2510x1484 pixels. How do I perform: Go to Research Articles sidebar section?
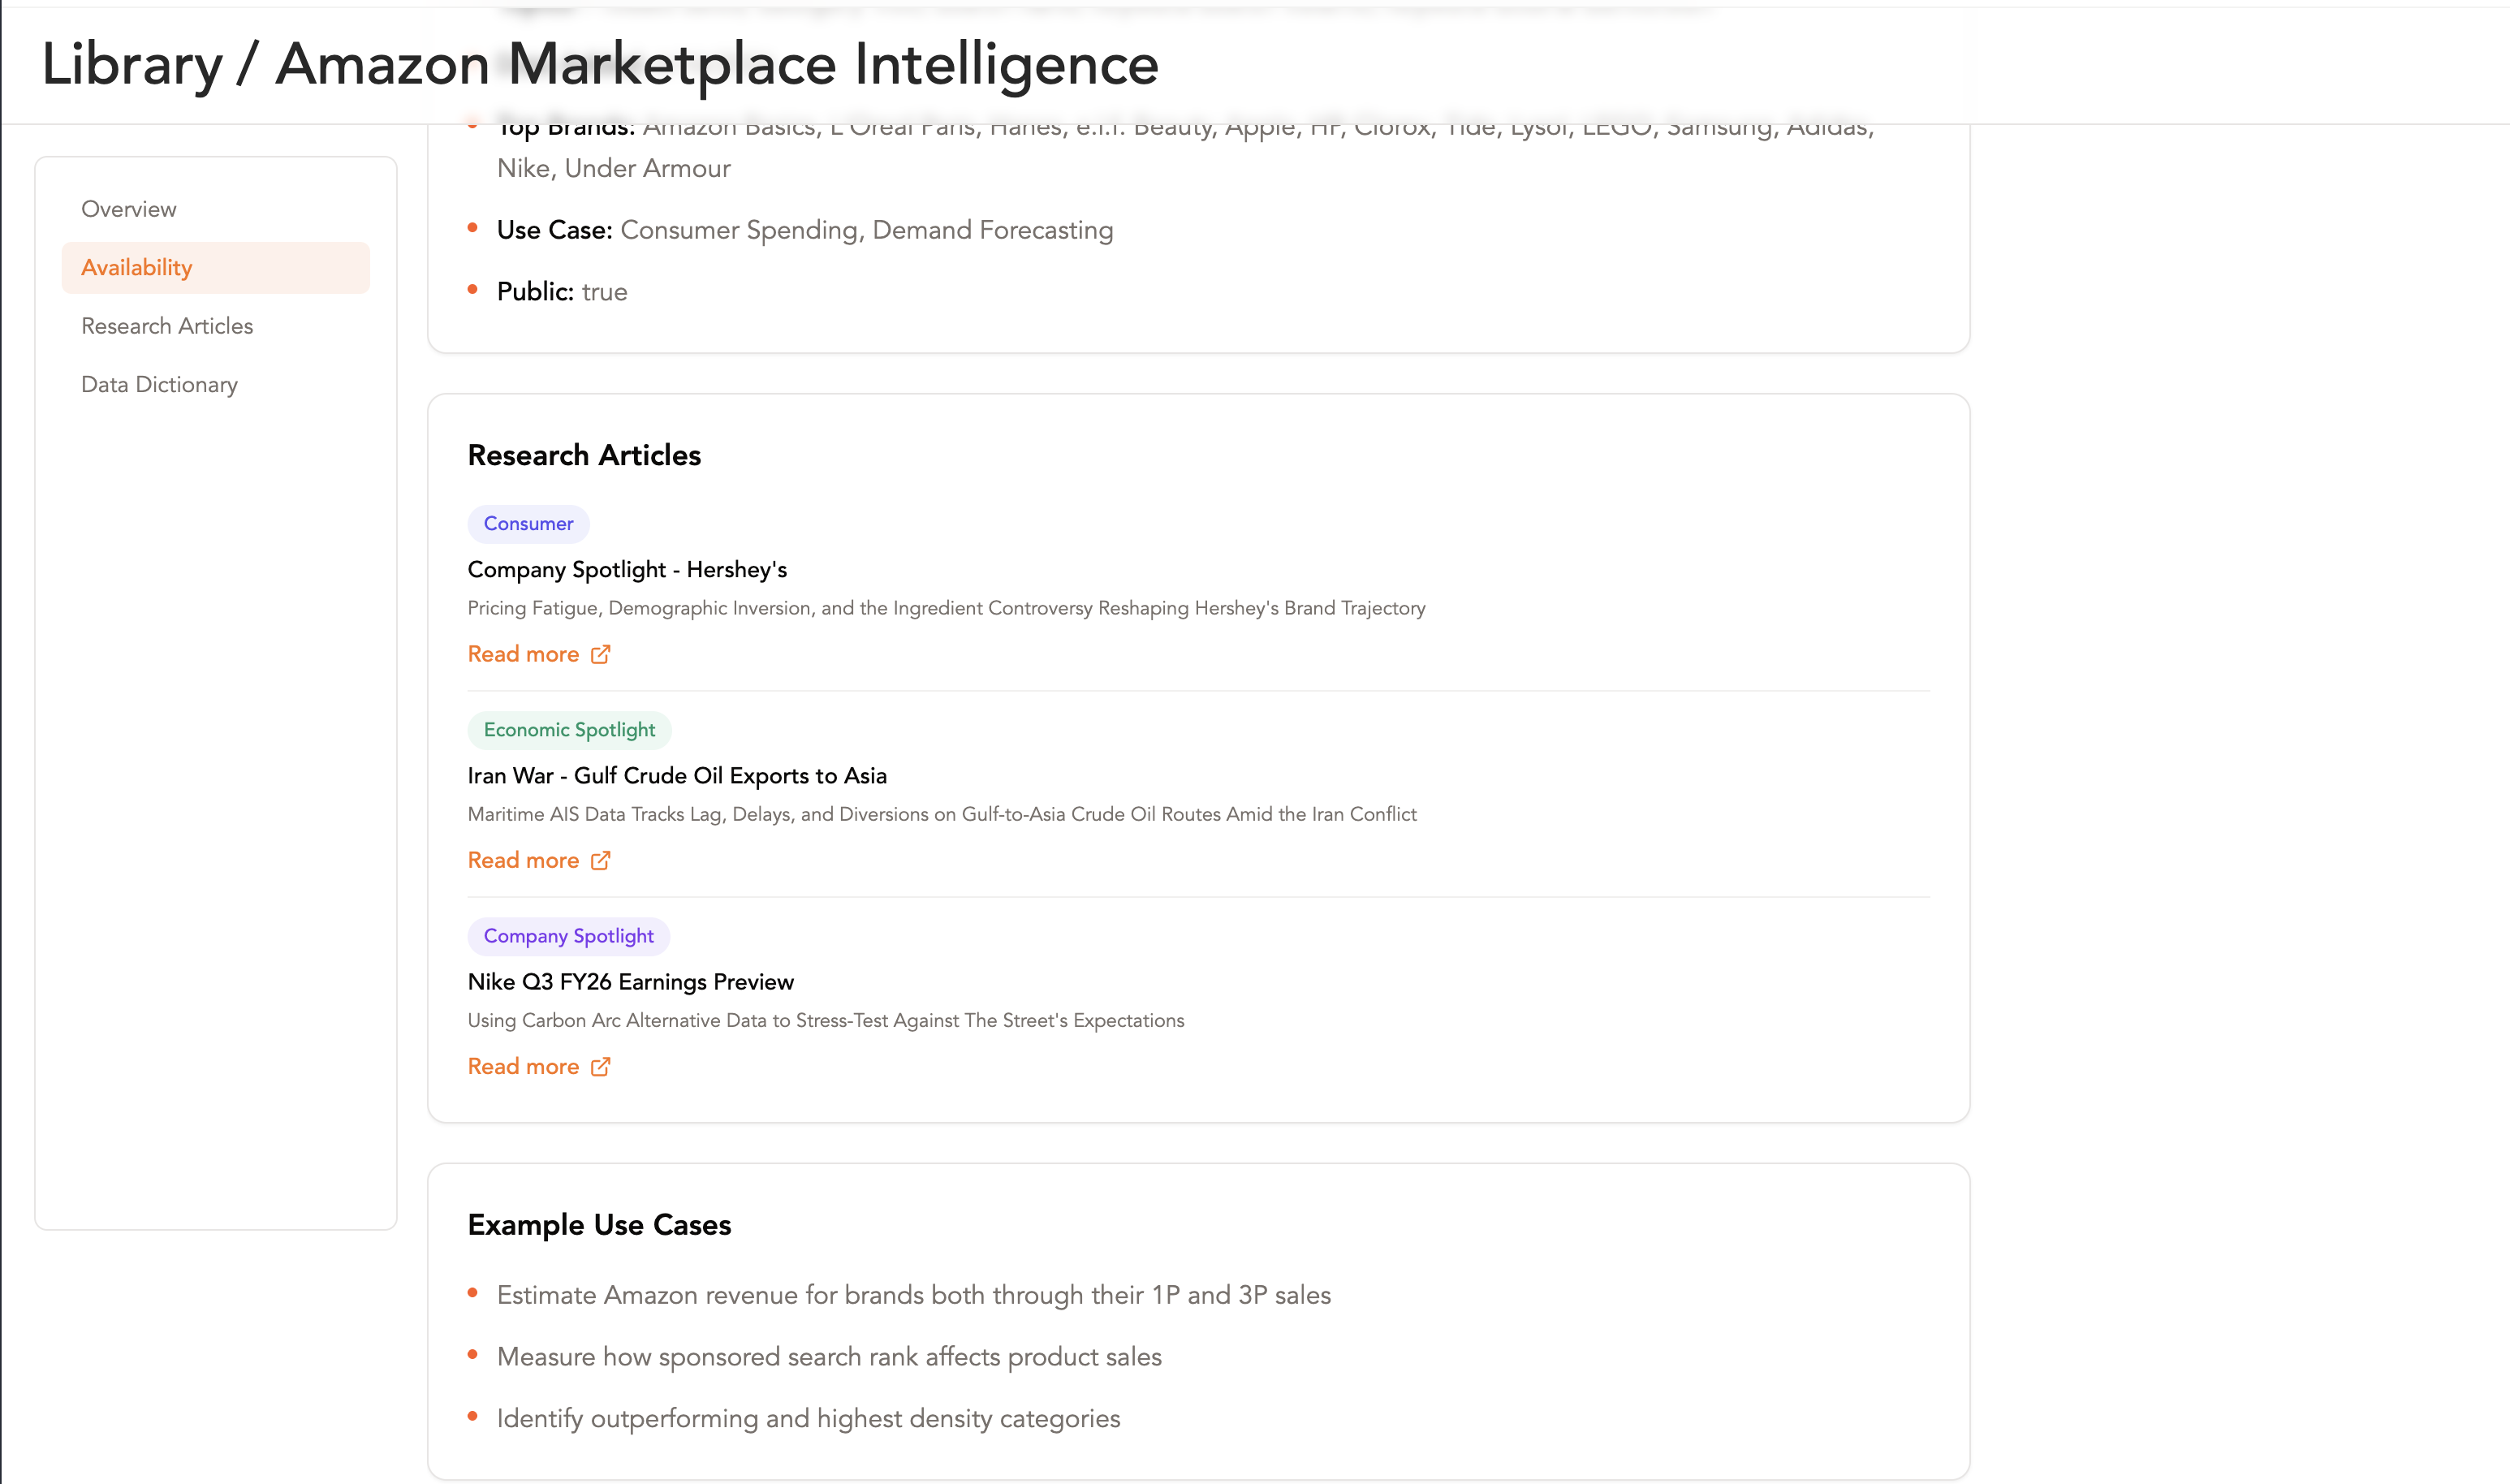[167, 326]
